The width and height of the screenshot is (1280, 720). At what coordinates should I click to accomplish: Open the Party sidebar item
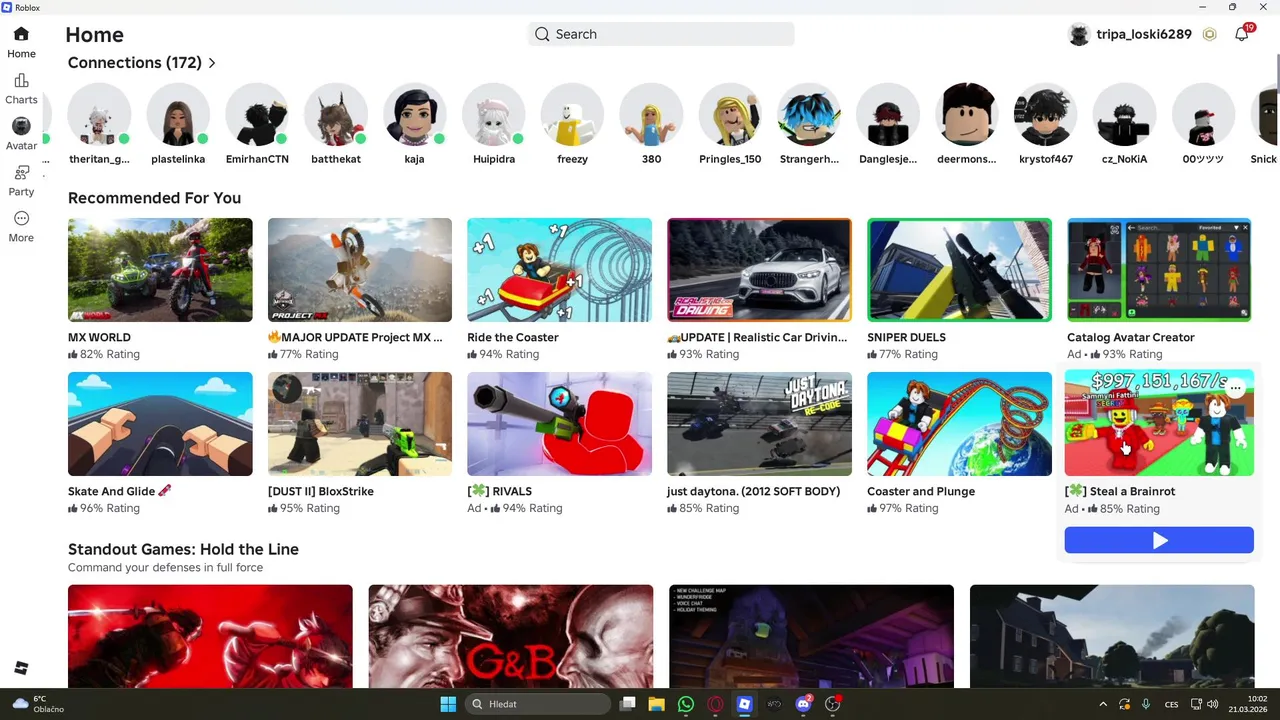tap(21, 173)
